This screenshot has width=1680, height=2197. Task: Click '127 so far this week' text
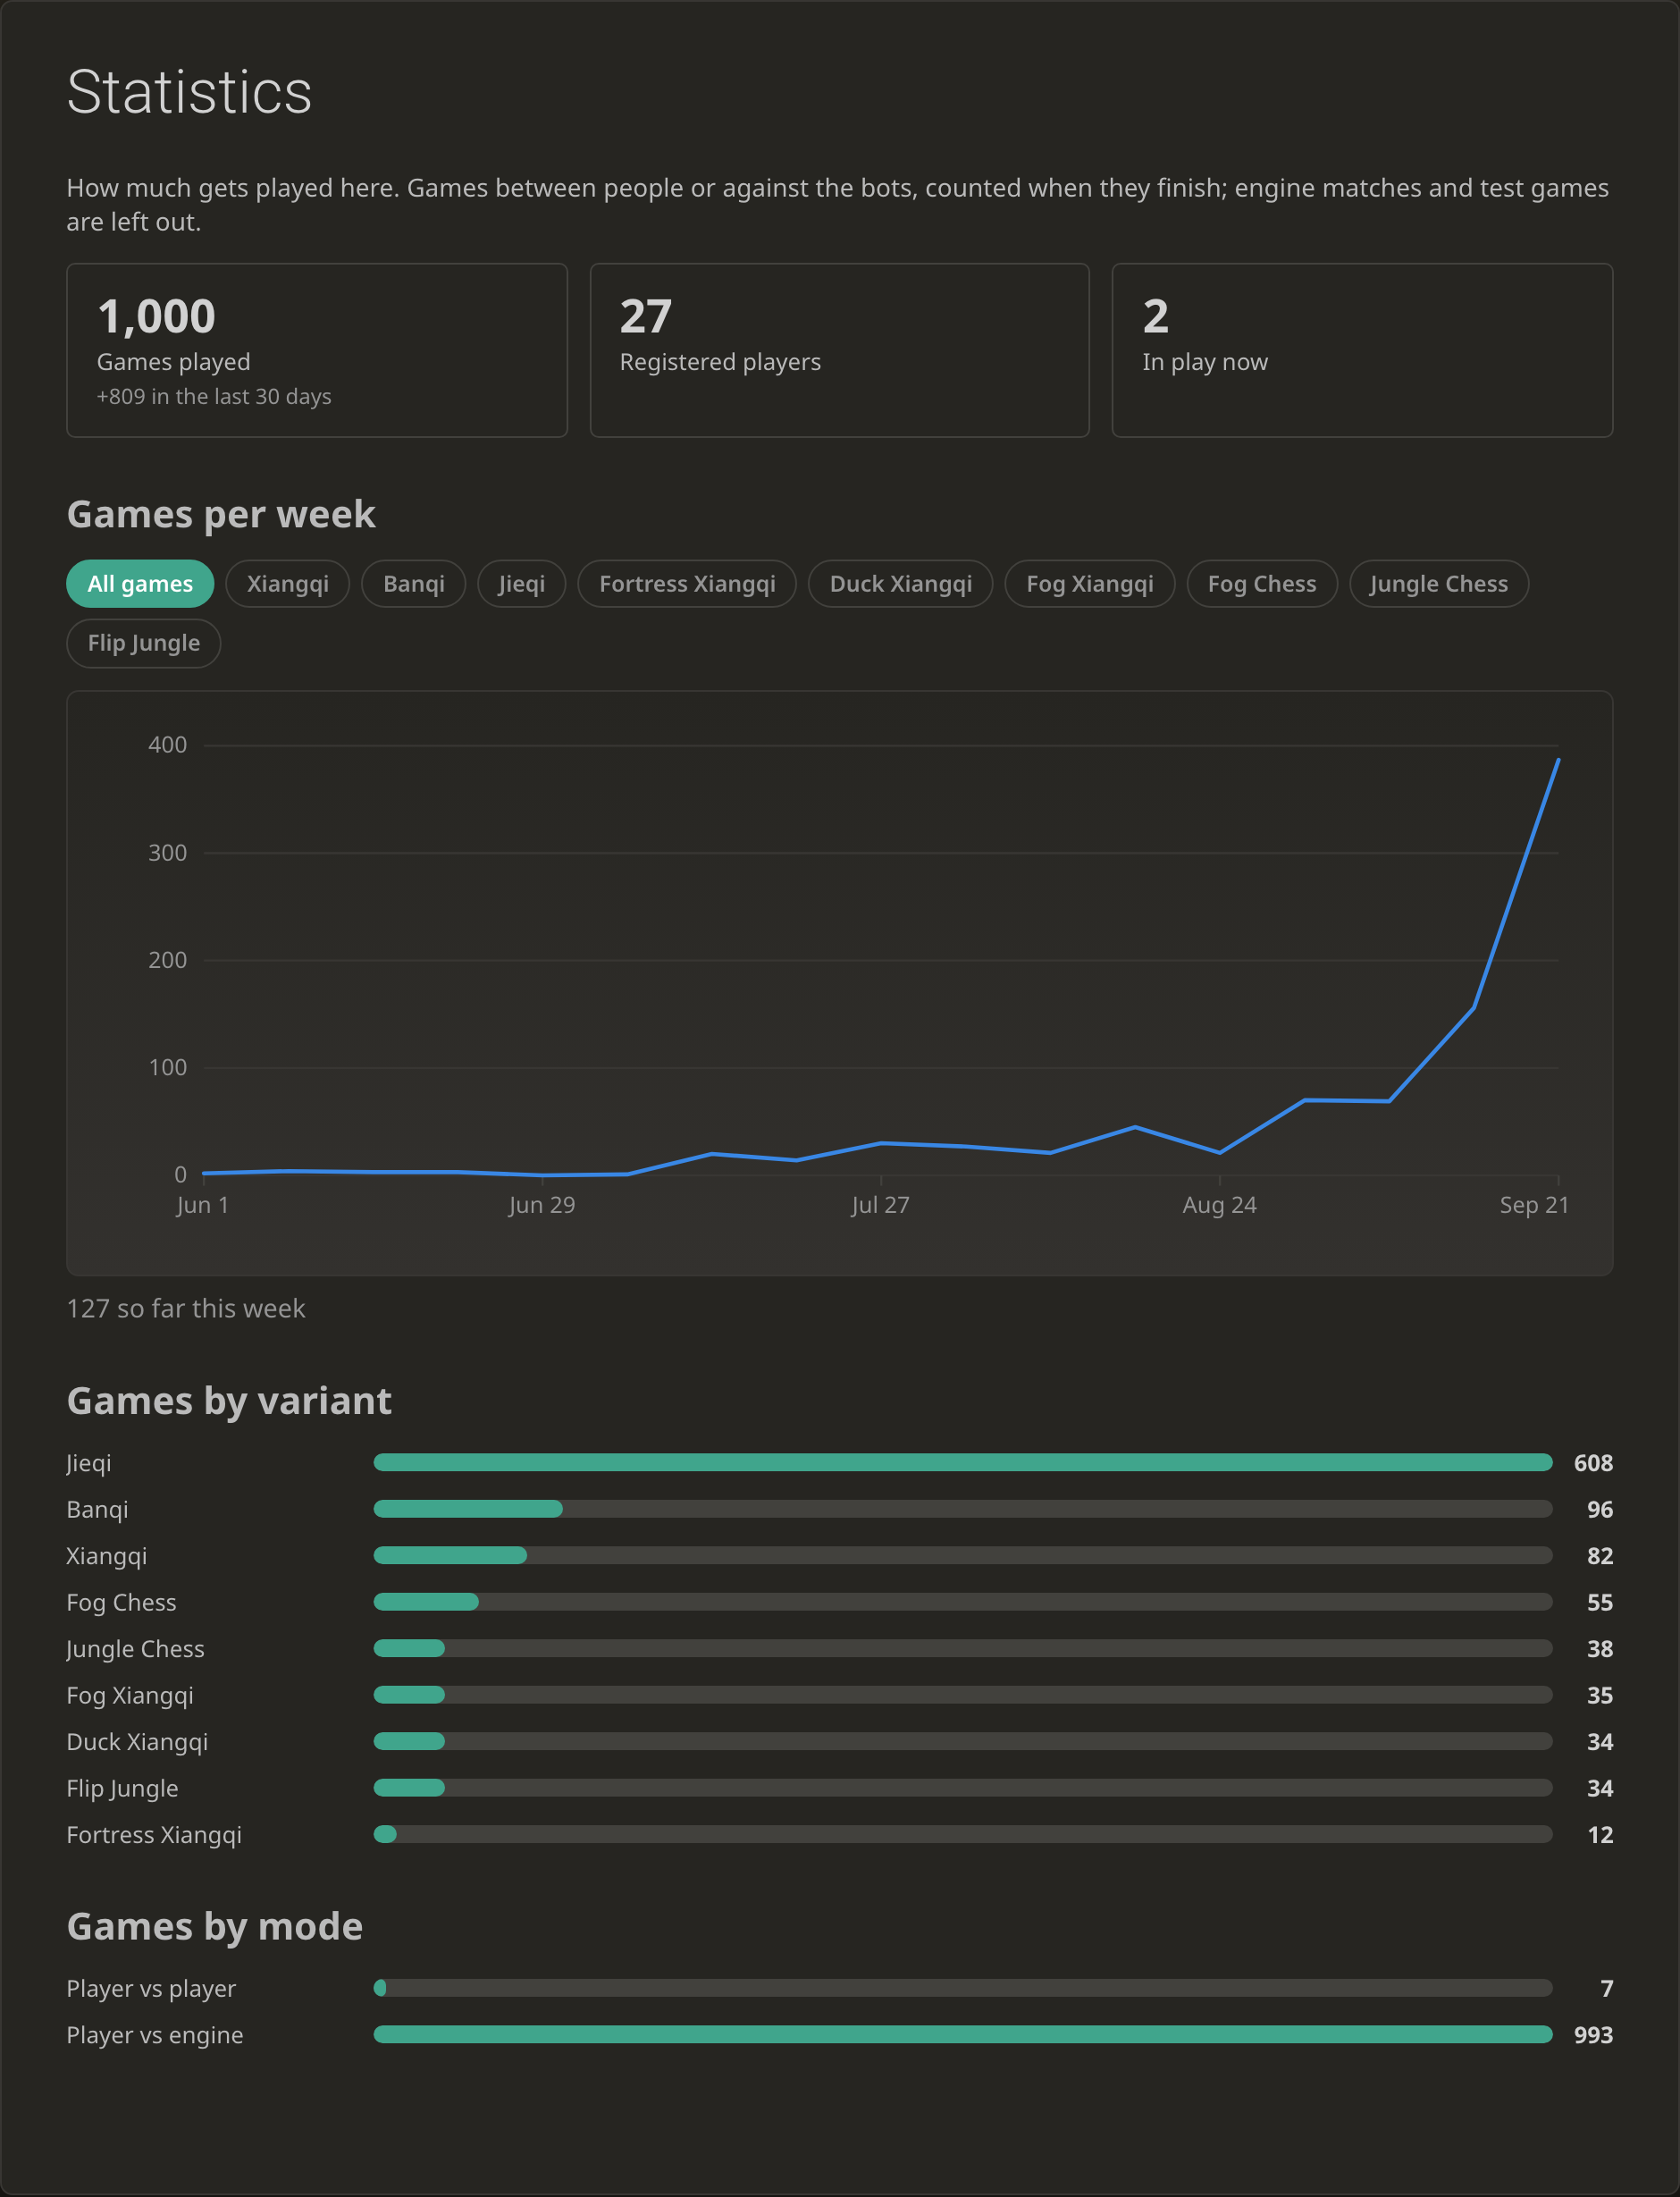coord(186,1308)
